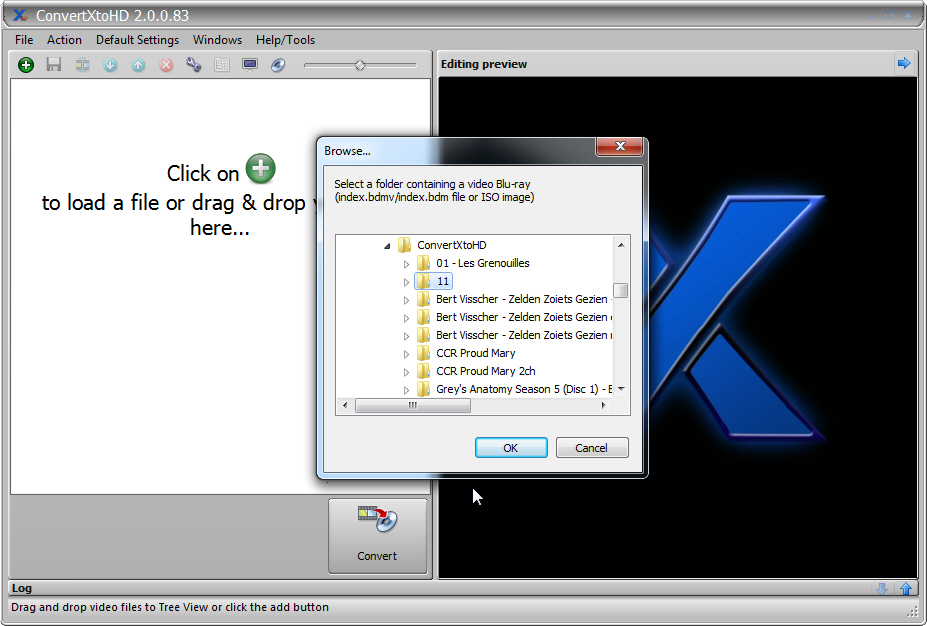Screen dimensions: 927x626
Task: Click the folder tree horizontal scrollbar thumb
Action: pos(413,405)
